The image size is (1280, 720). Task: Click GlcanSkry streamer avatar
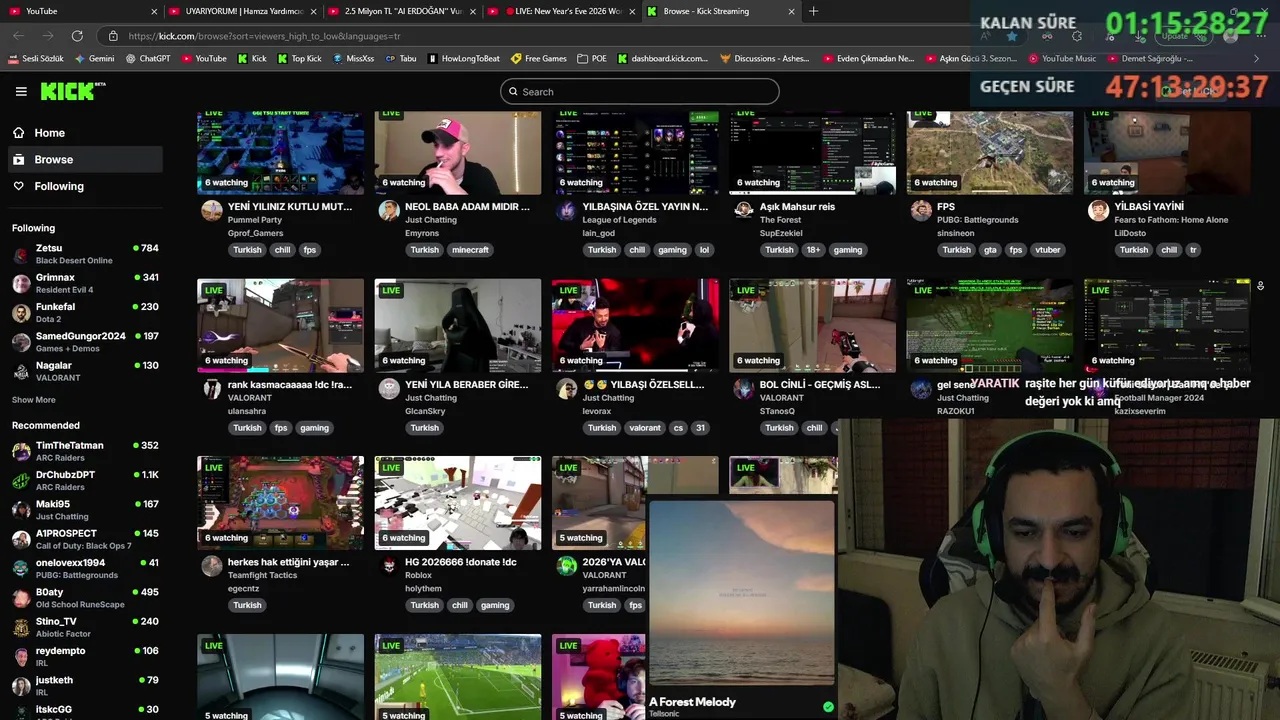pyautogui.click(x=389, y=390)
